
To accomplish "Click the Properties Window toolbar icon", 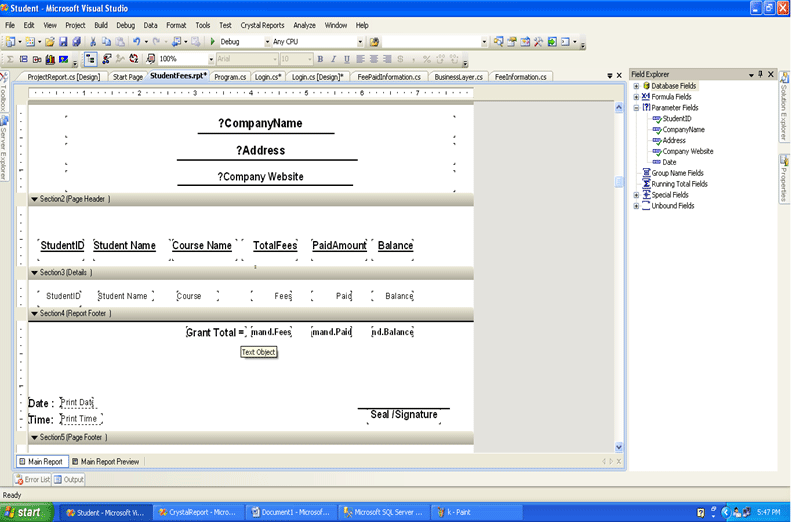I will coord(512,42).
